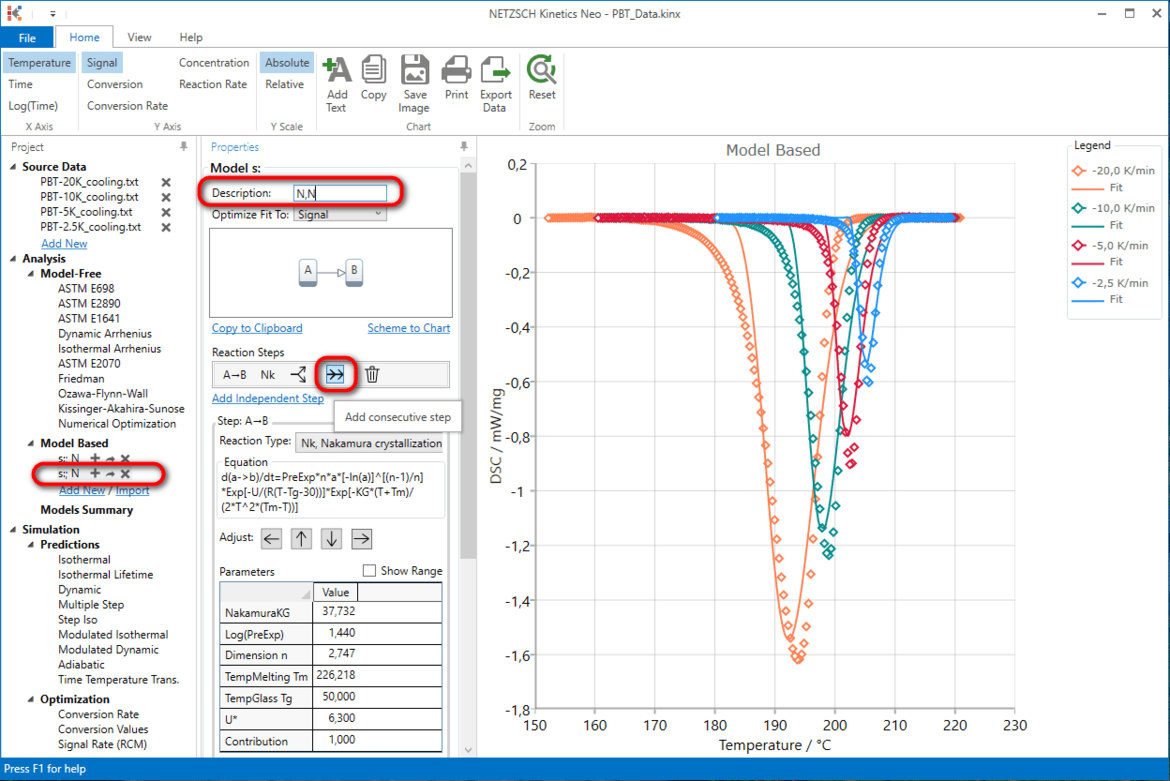This screenshot has width=1170, height=781.
Task: Collapse the Analysis tree node
Action: pos(13,259)
